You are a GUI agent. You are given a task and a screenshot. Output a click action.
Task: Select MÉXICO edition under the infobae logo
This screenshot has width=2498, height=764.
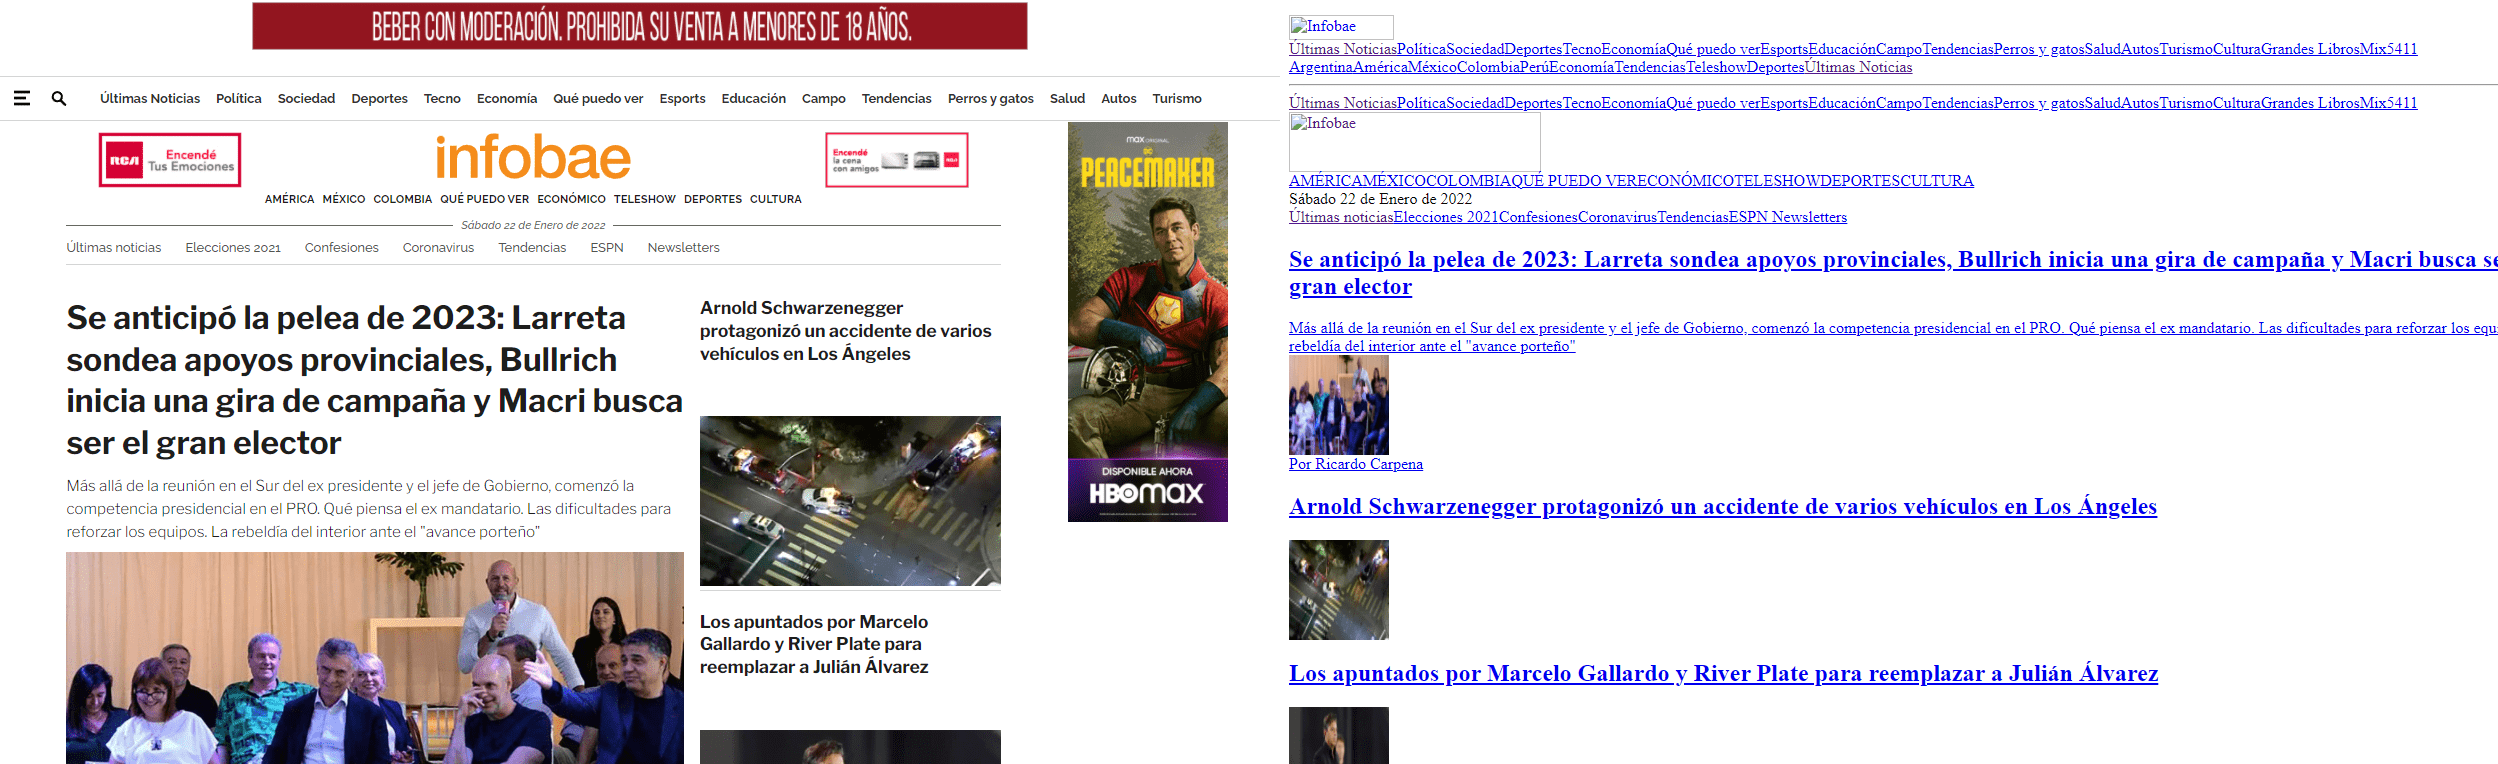click(344, 199)
